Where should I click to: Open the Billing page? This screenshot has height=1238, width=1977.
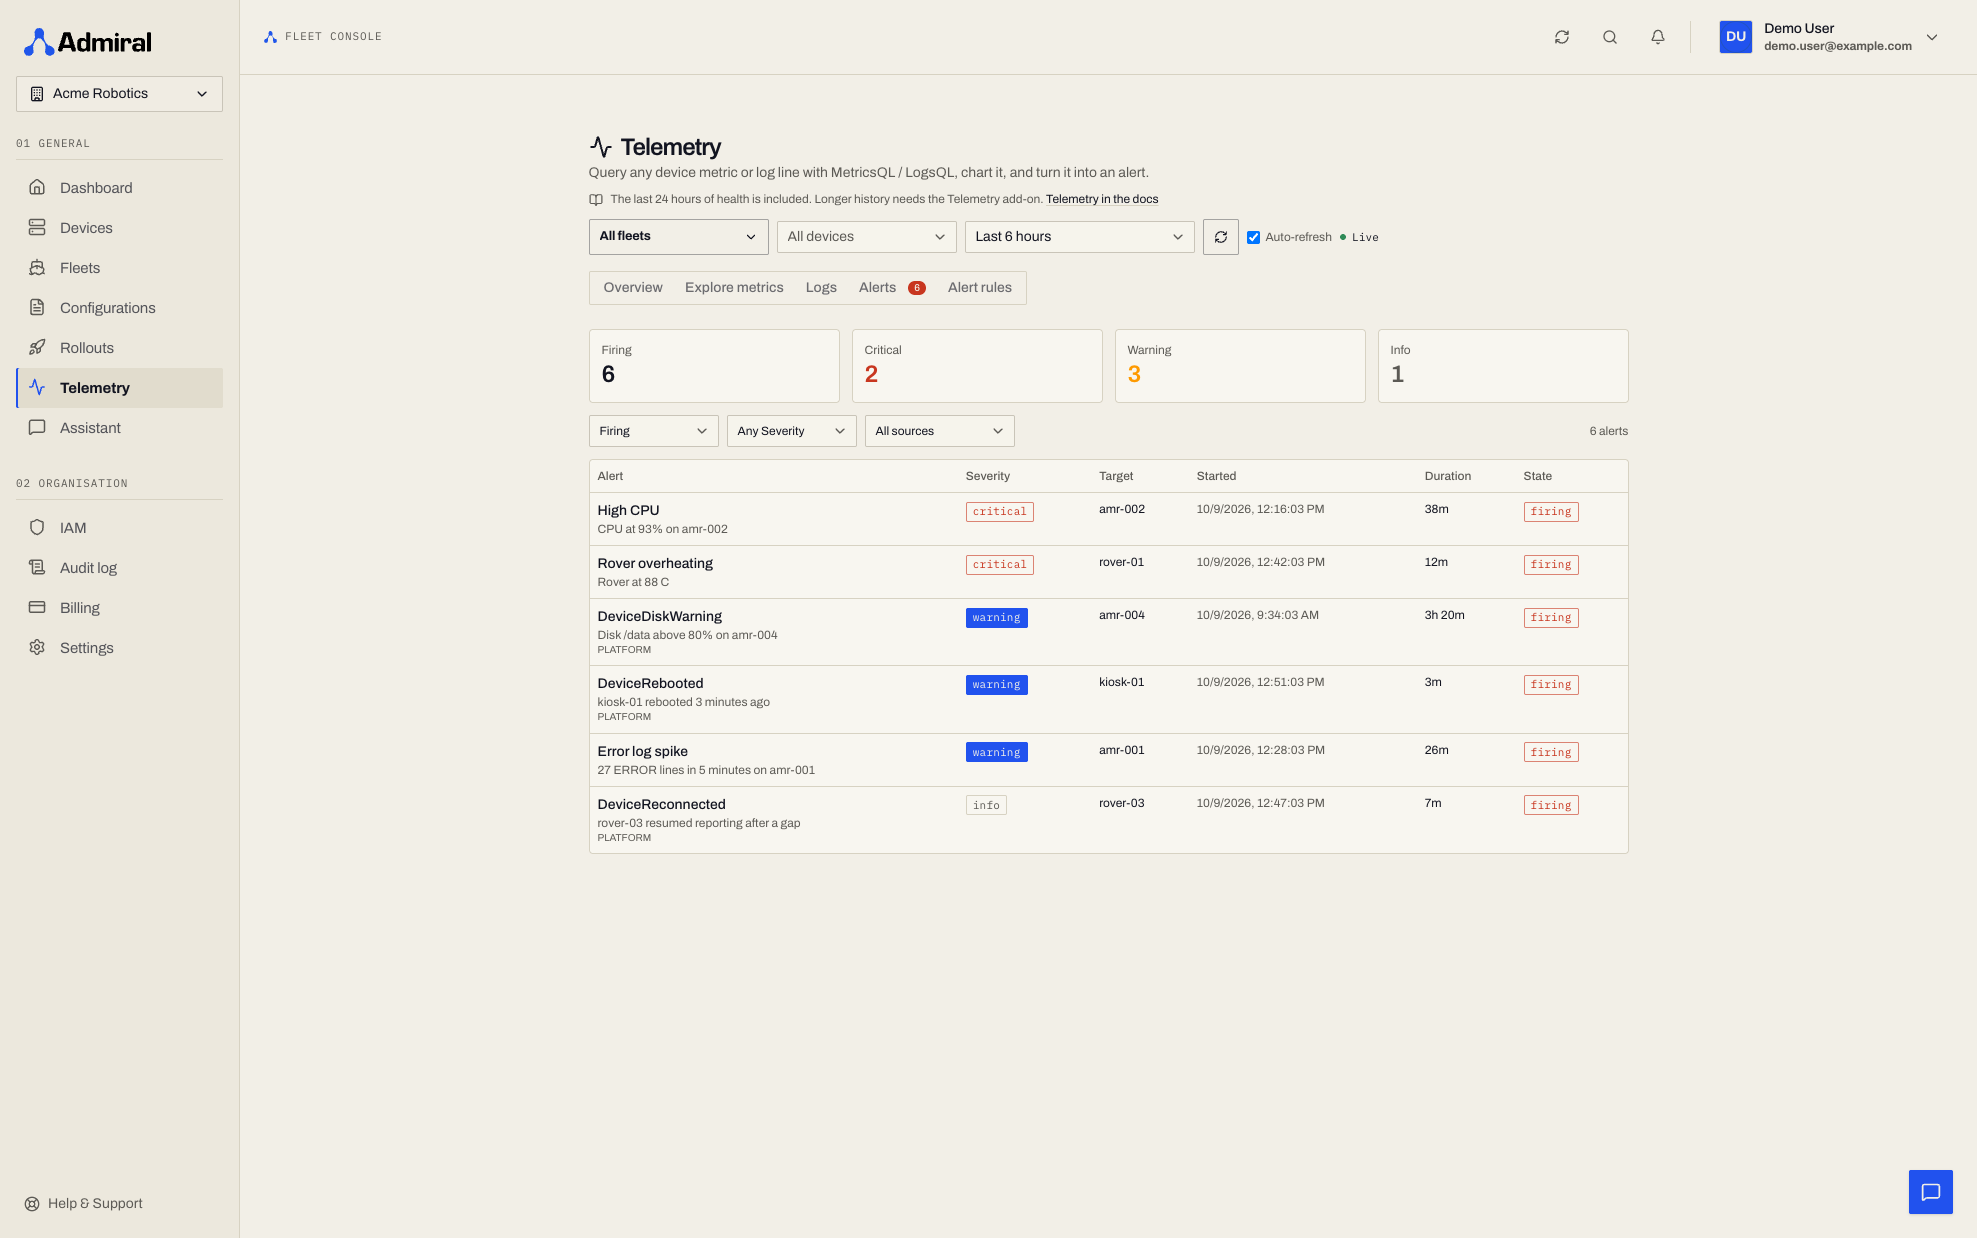coord(119,608)
